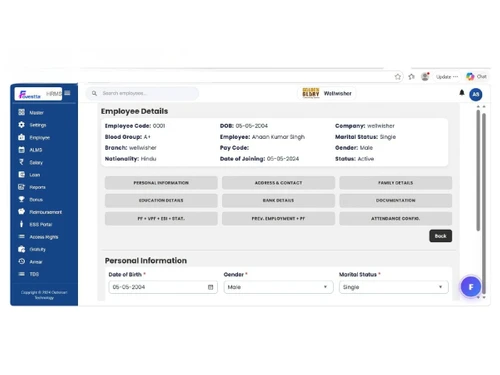Click the Employee Code value 0001
Viewport: 500px width, 375px height.
coord(159,126)
